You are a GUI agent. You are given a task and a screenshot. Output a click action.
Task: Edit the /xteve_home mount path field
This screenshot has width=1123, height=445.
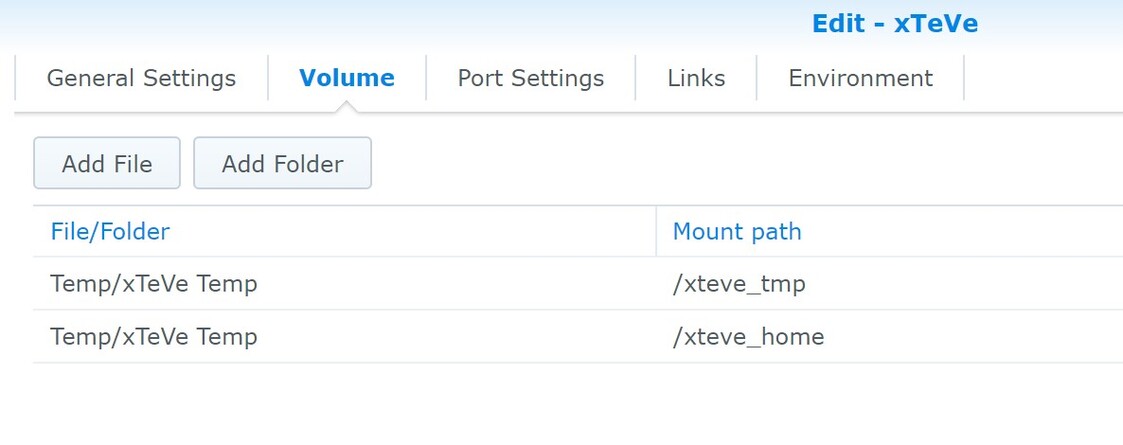[748, 337]
